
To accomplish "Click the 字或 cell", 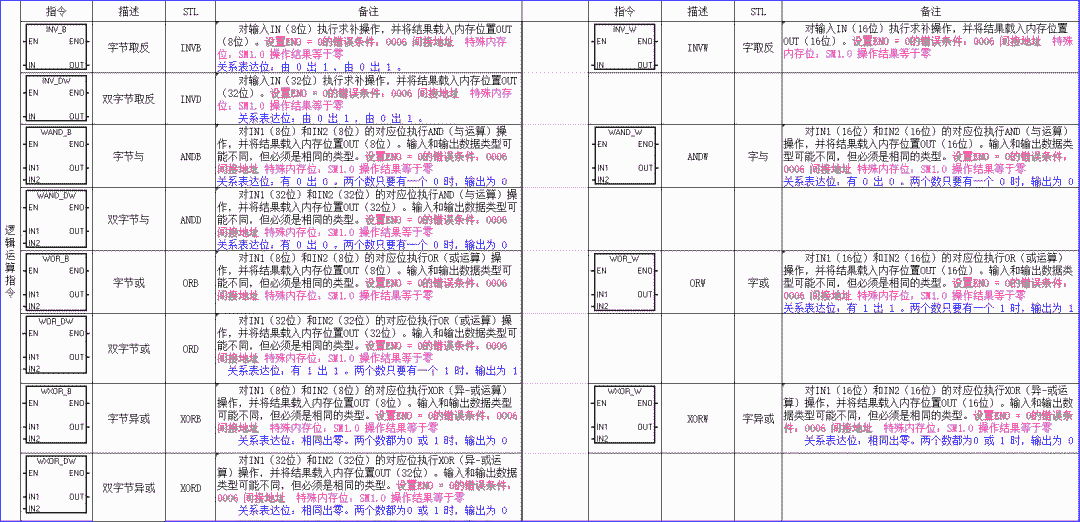I will click(x=758, y=282).
